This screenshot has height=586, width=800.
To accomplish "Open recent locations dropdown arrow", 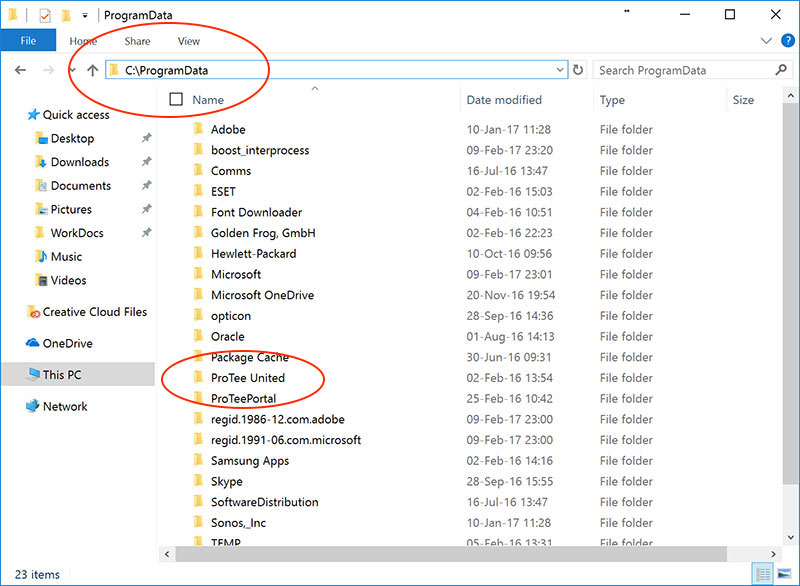I will point(72,70).
